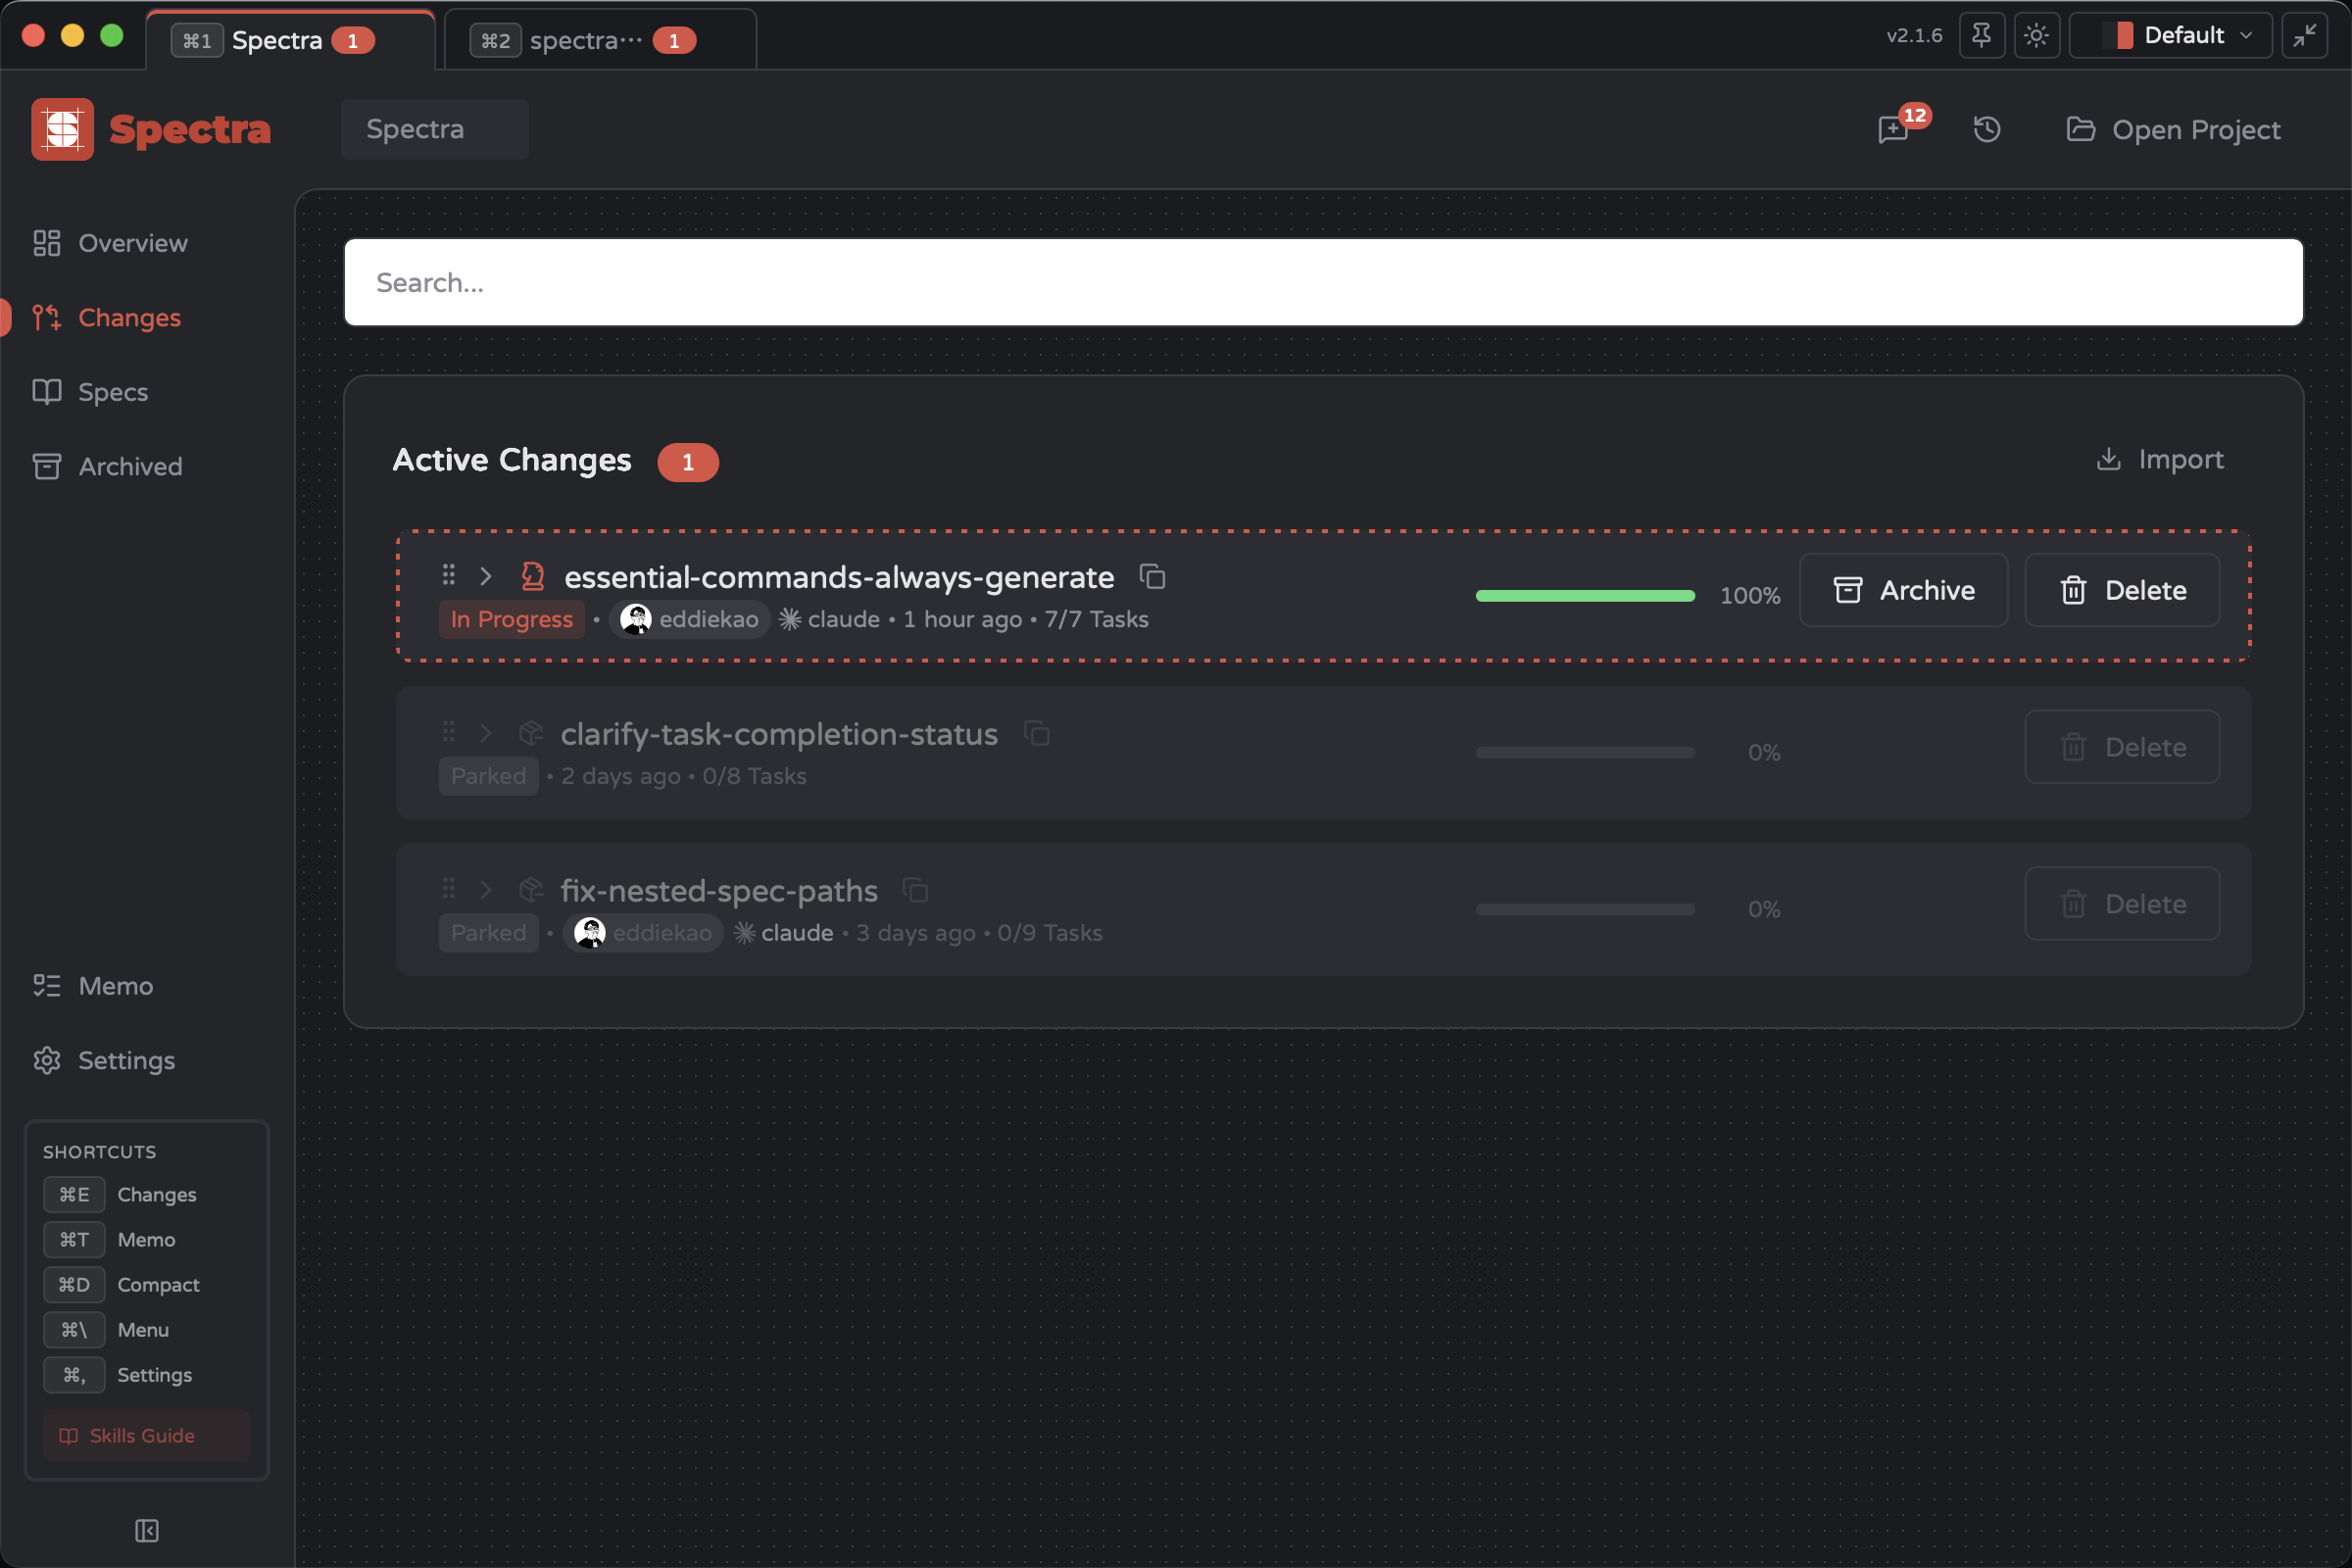Expand the essential-commands-always-generate change

click(x=486, y=576)
